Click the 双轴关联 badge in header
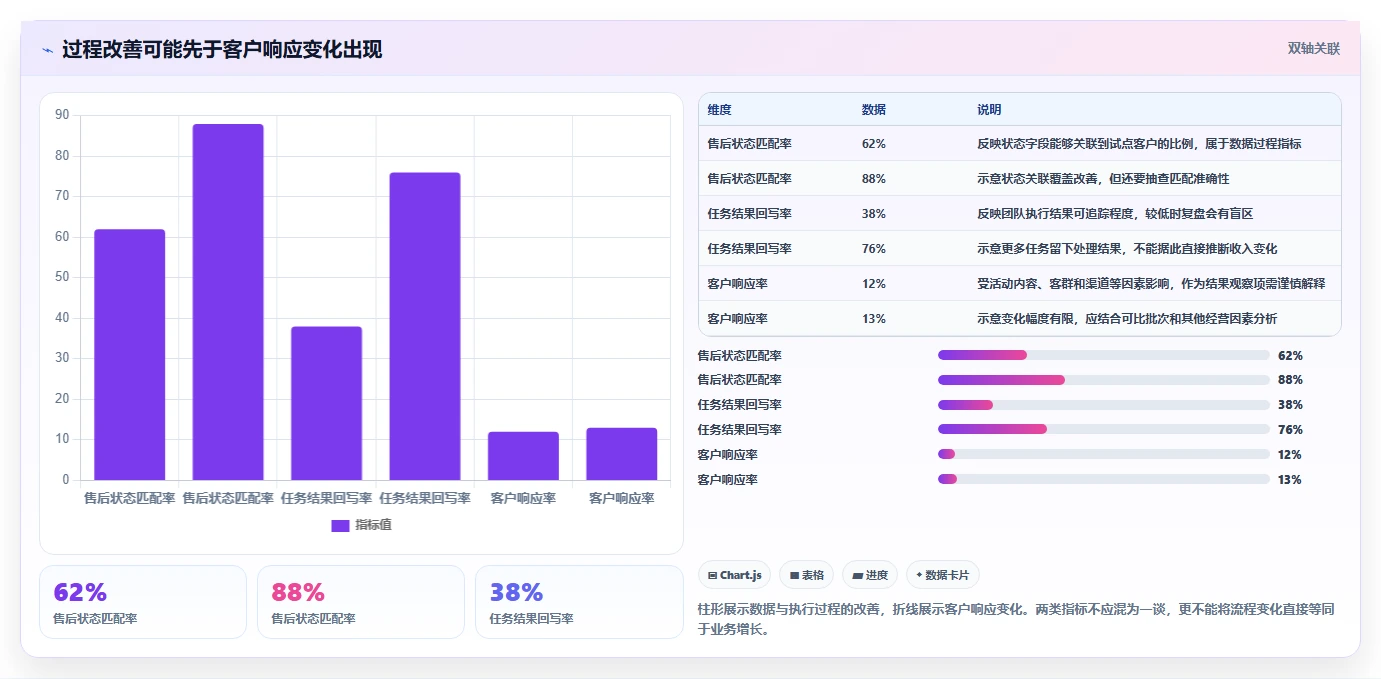Viewport: 1381px width, 679px height. pos(1313,48)
